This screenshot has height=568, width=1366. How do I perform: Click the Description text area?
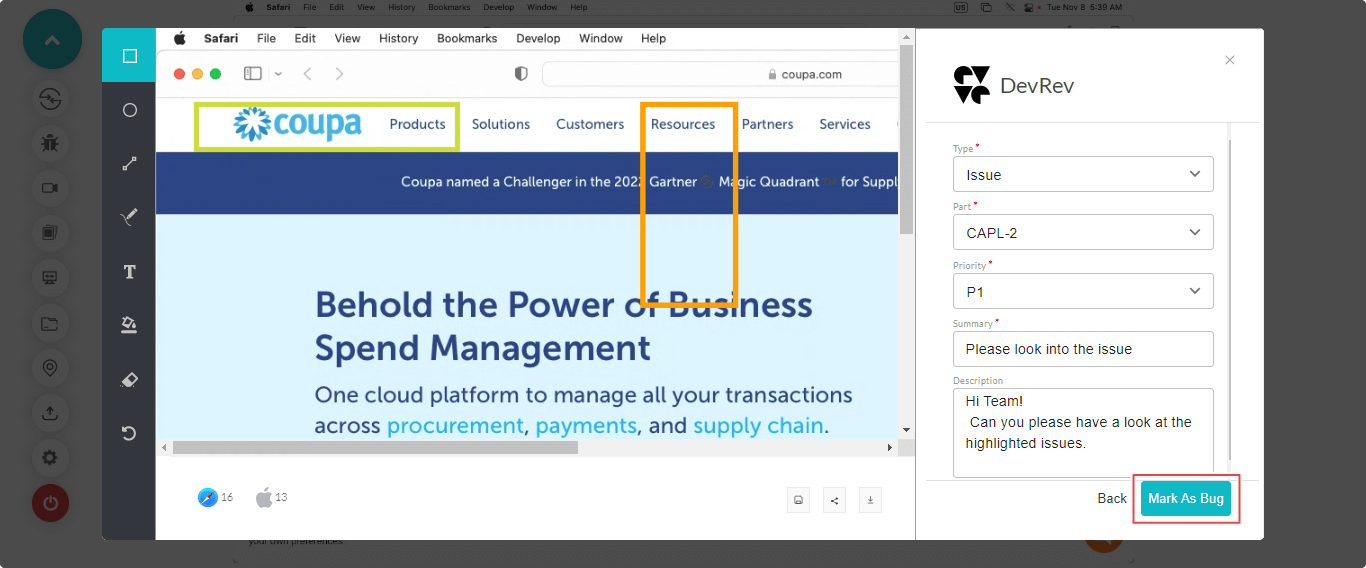click(1083, 433)
